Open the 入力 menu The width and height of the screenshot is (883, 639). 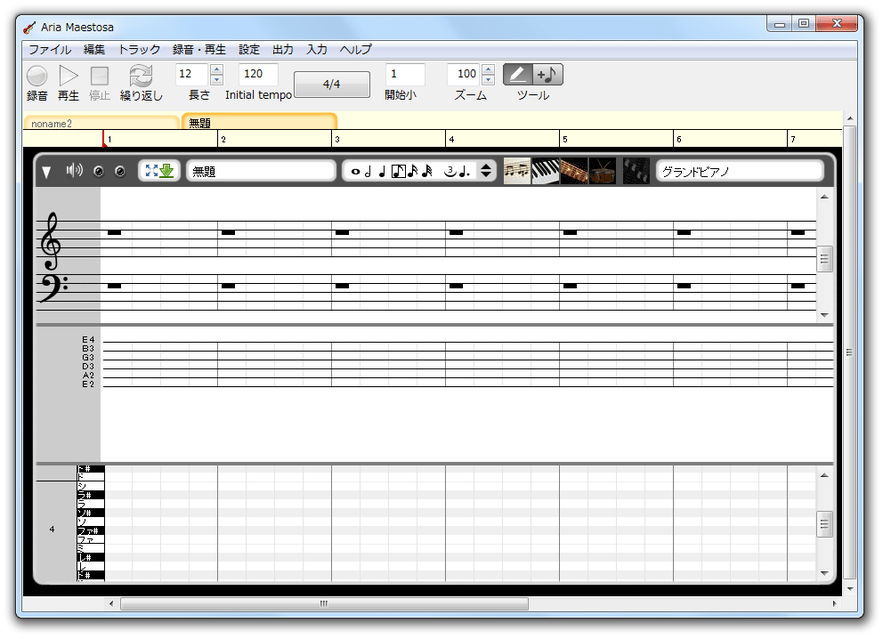click(x=316, y=50)
